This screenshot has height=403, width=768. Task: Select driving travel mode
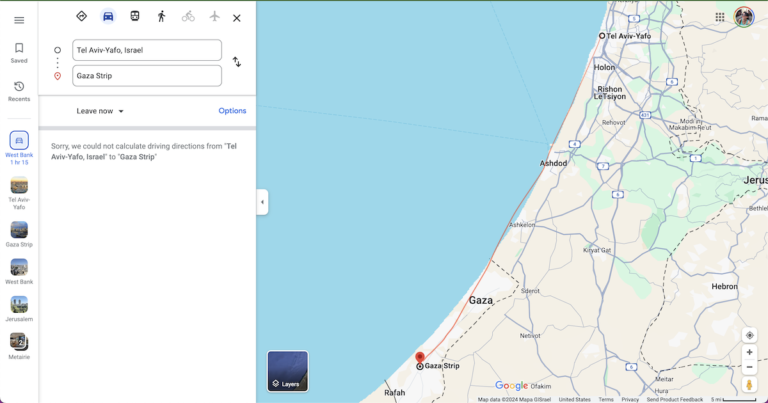tap(108, 16)
